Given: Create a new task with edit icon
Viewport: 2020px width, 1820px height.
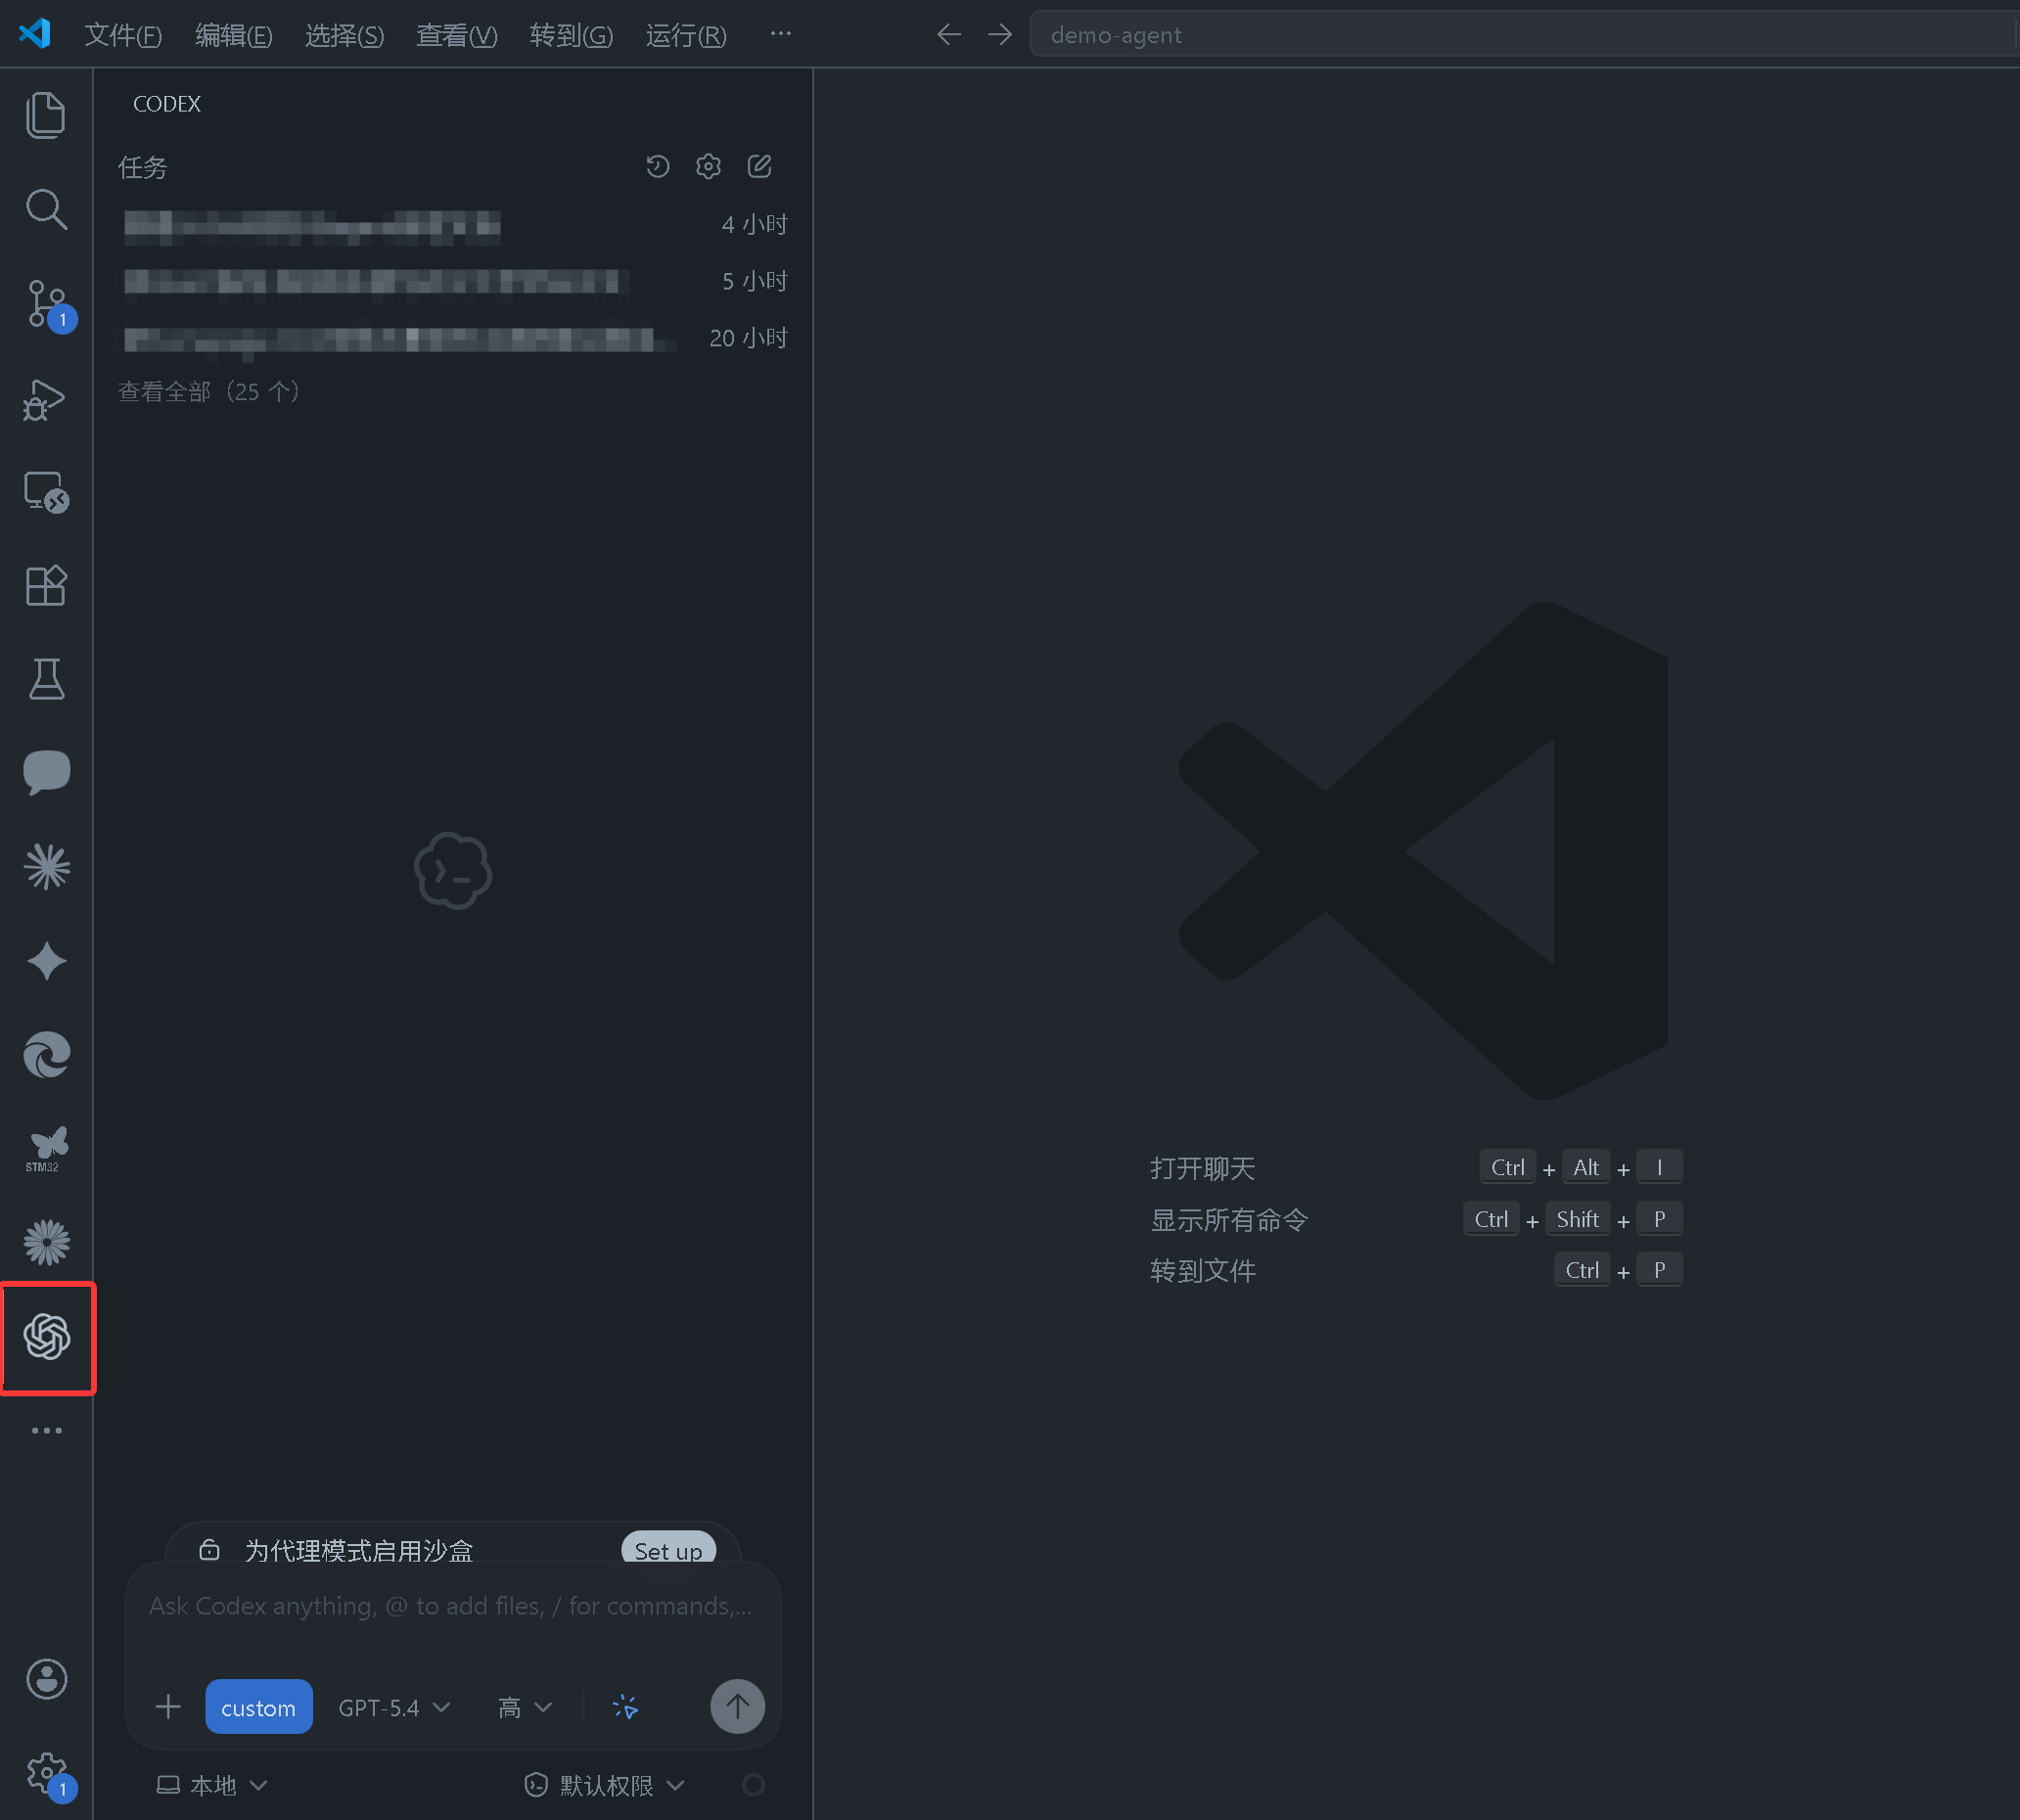Looking at the screenshot, I should coord(759,166).
